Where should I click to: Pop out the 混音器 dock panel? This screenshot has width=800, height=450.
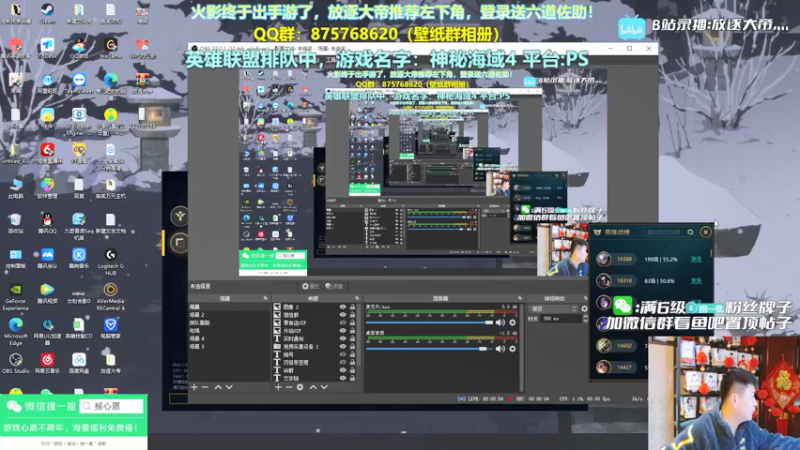520,298
